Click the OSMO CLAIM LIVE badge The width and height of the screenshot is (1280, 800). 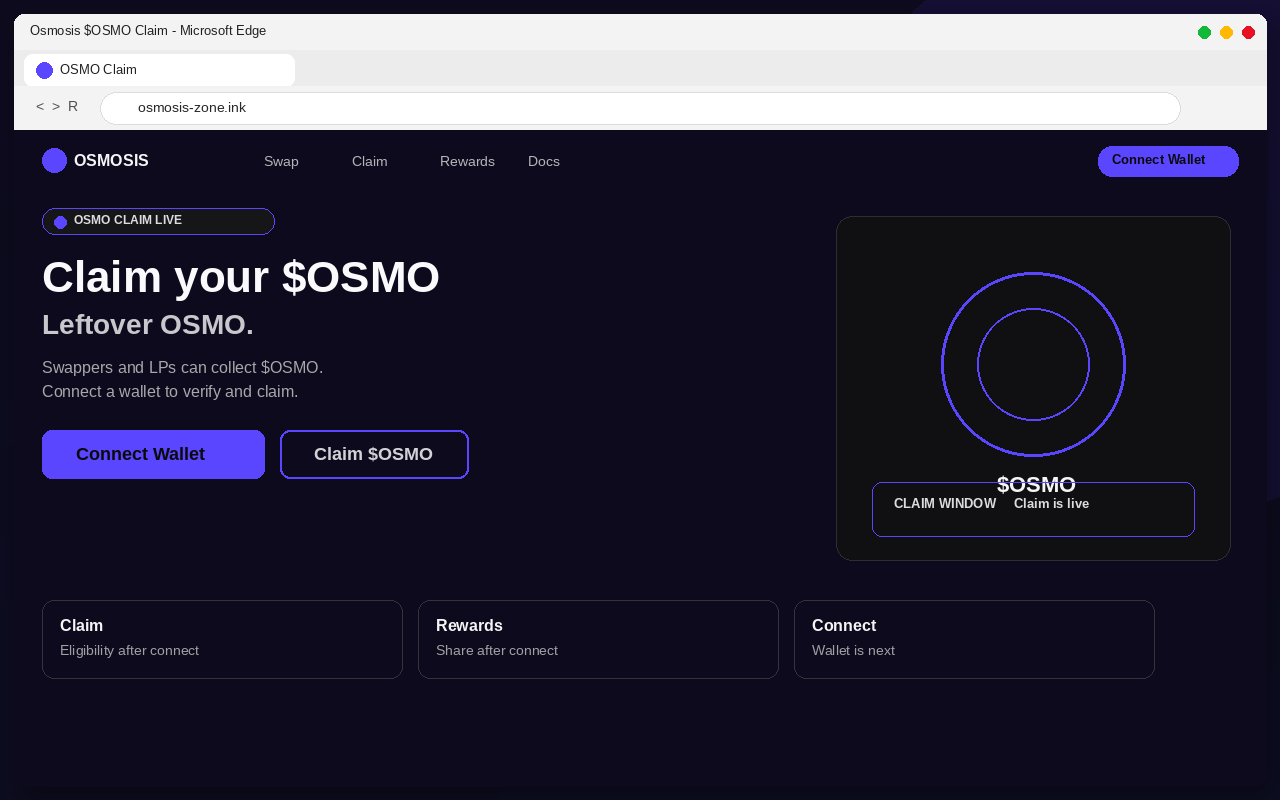coord(158,221)
